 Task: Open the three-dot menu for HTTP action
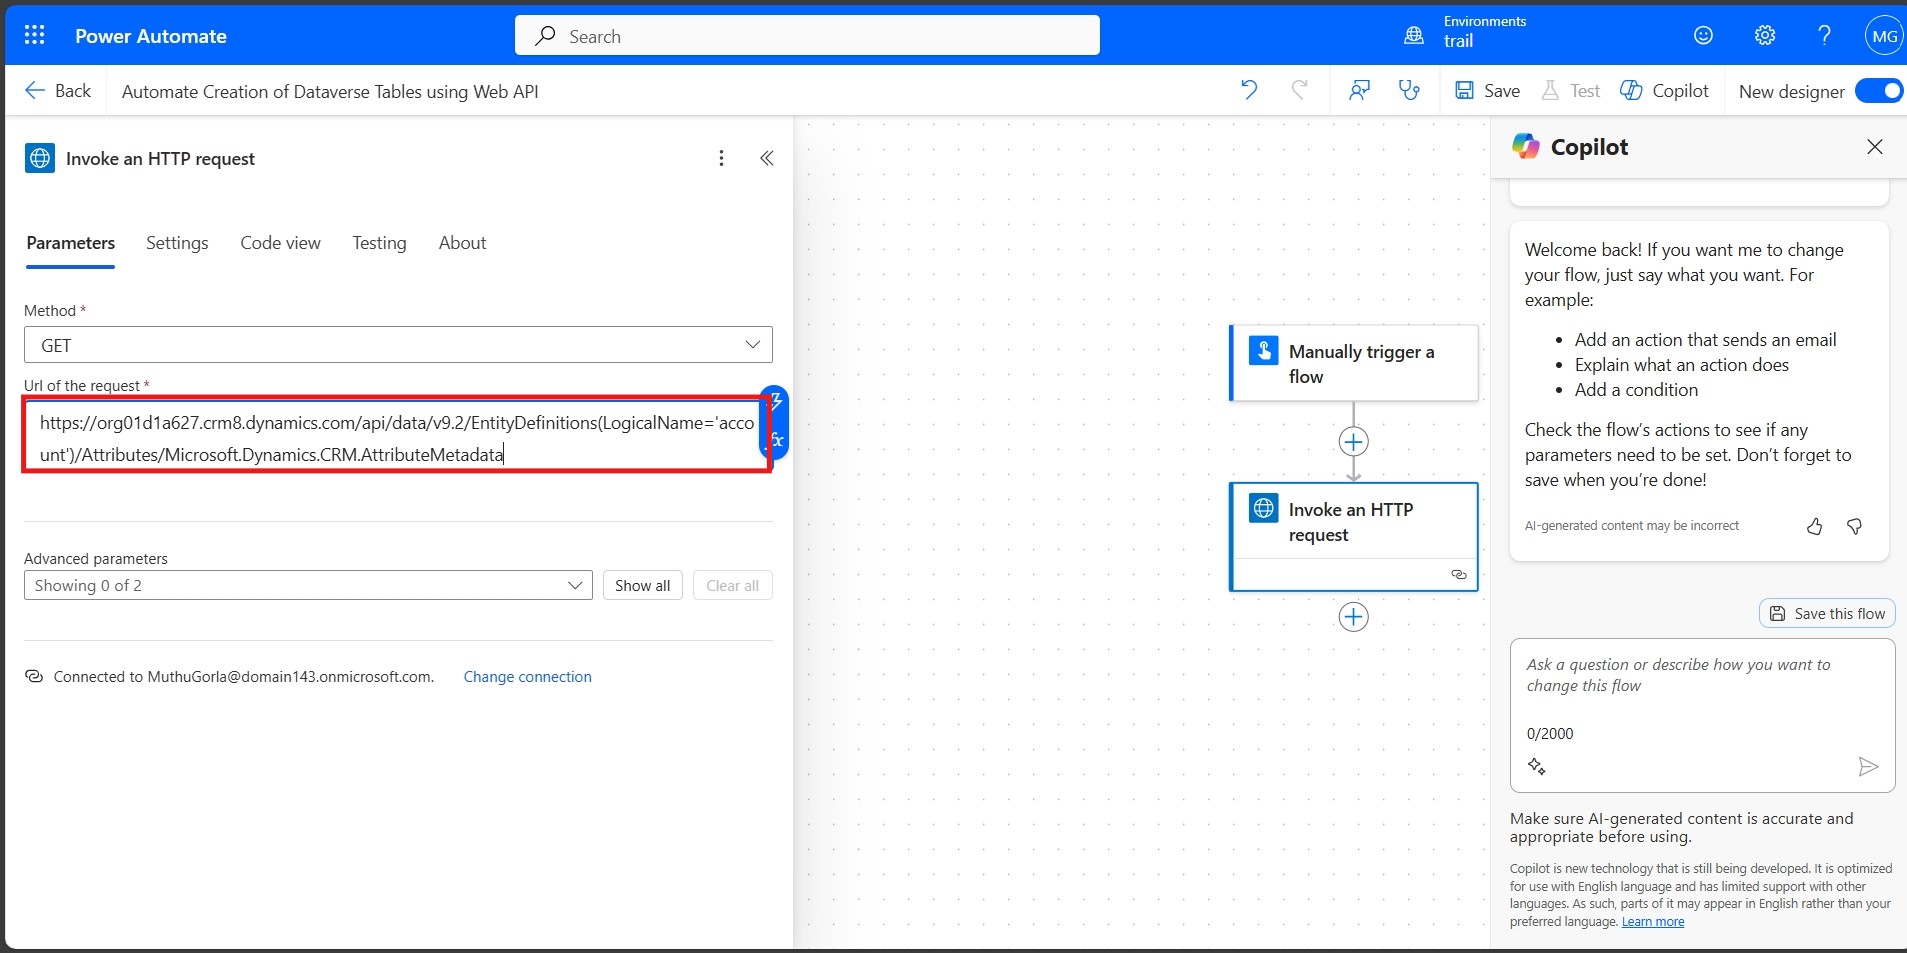pyautogui.click(x=721, y=158)
